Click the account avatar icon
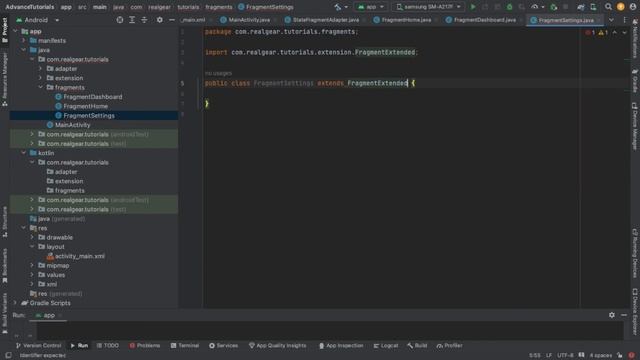The image size is (640, 360). tap(633, 7)
